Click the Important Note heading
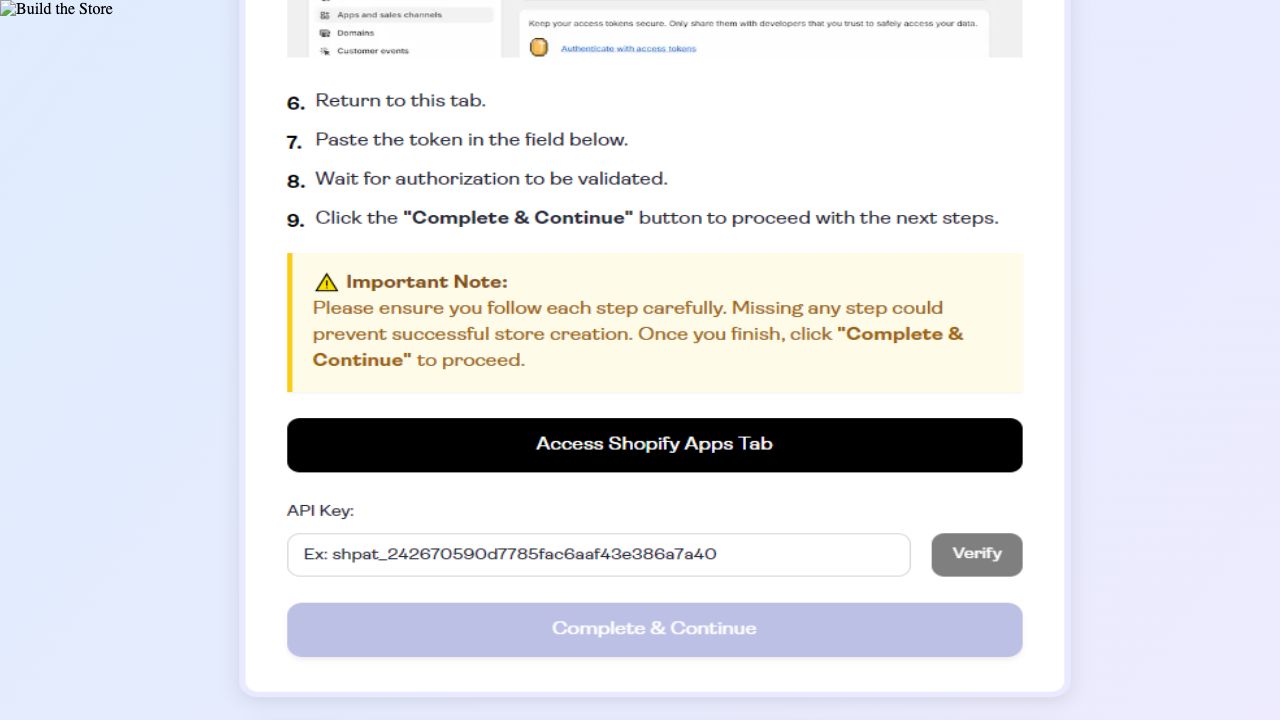Image resolution: width=1280 pixels, height=720 pixels. tap(426, 282)
